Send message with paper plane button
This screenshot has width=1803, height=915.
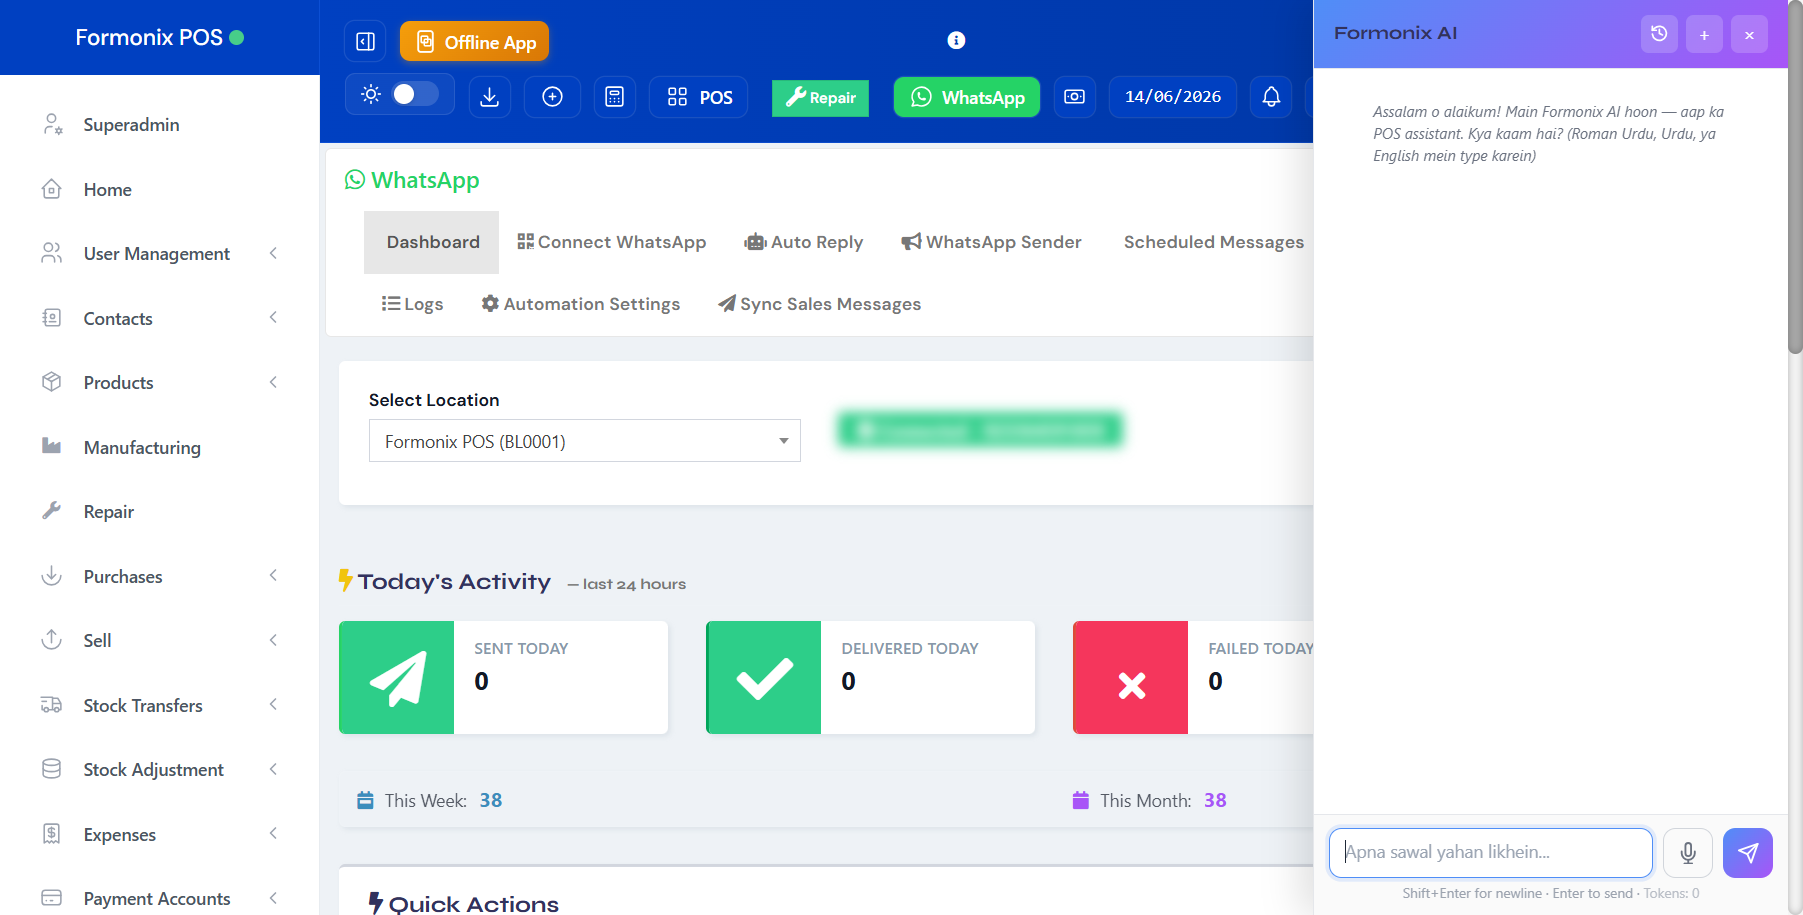[1748, 853]
